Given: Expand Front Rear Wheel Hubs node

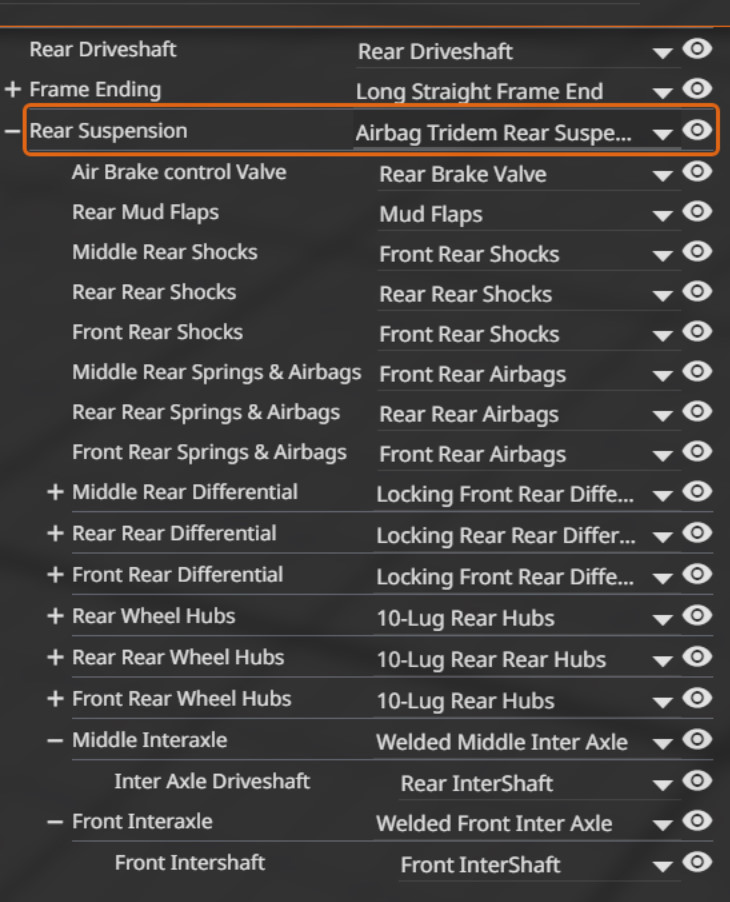Looking at the screenshot, I should [55, 698].
